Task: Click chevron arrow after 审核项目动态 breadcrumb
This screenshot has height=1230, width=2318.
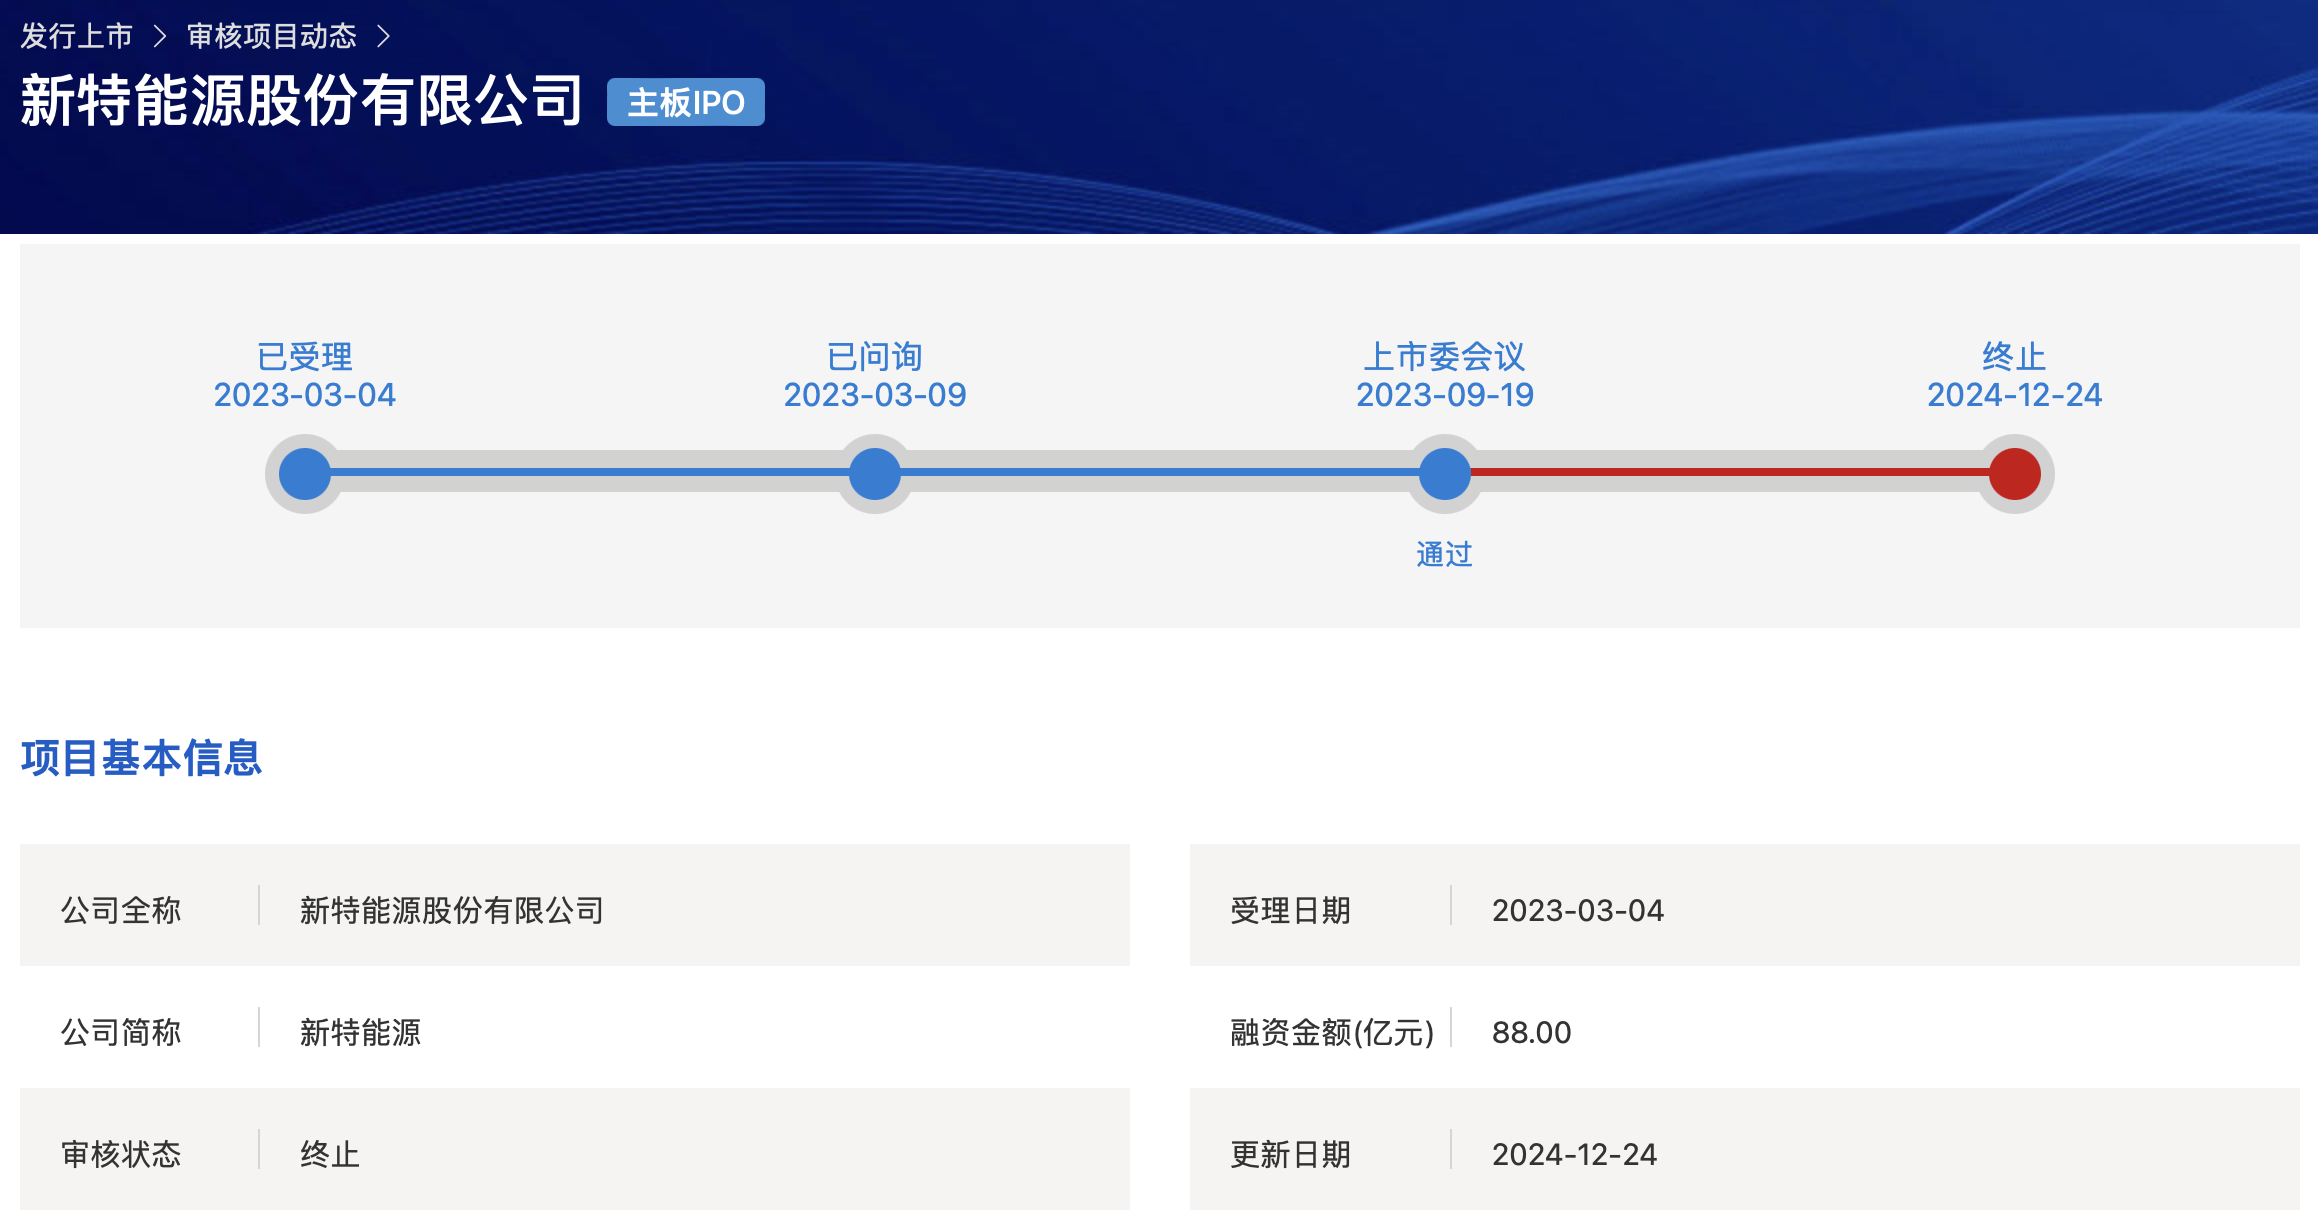Action: 383,37
